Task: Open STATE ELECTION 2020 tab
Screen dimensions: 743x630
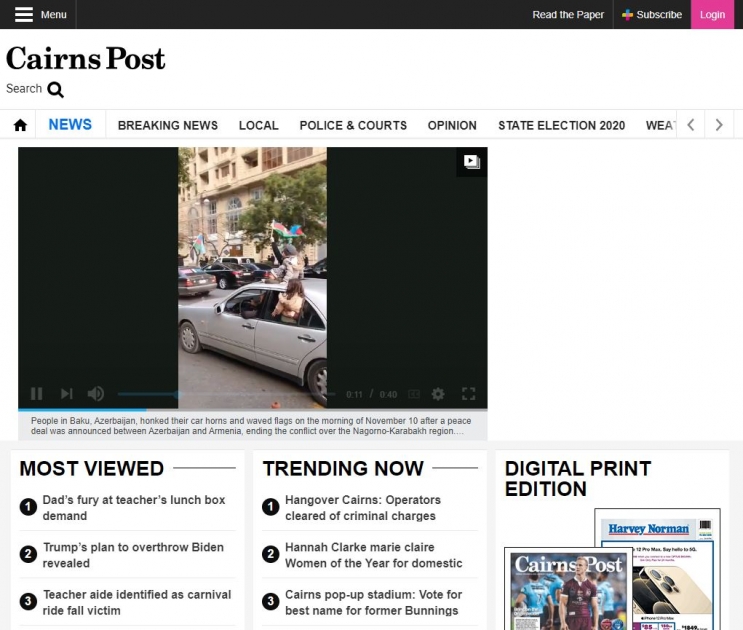Action: [562, 126]
